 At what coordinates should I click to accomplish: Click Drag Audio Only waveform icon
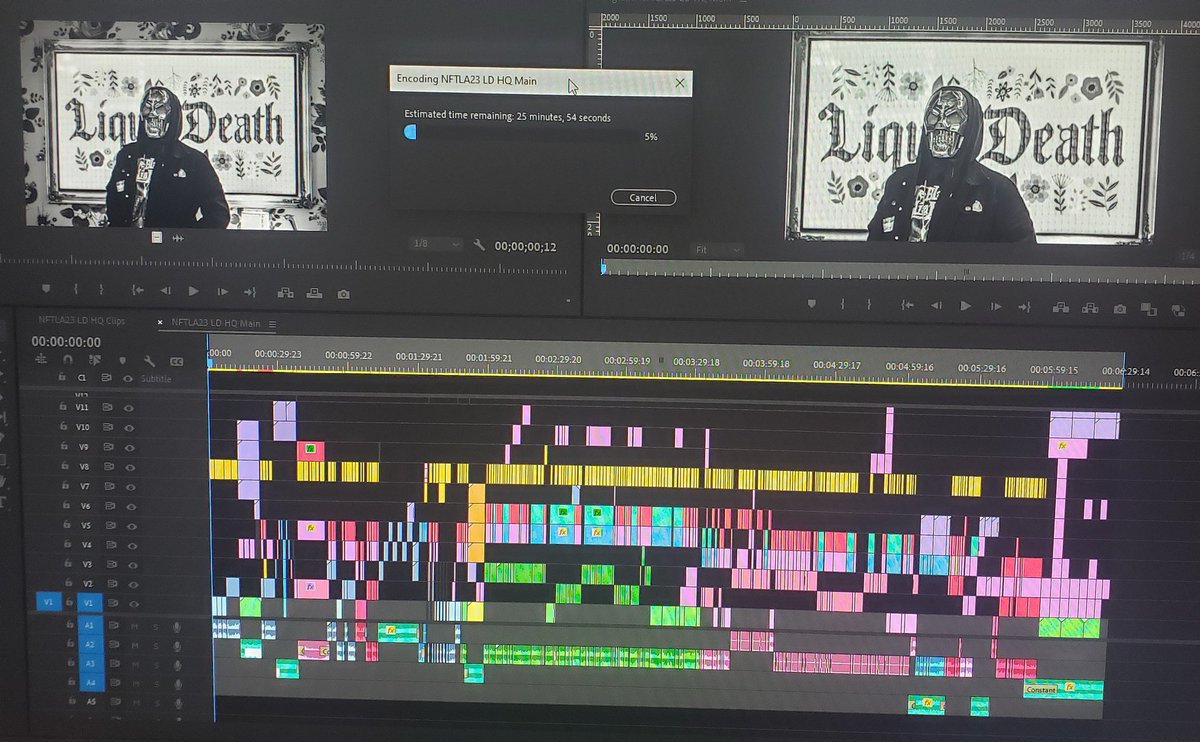[x=179, y=238]
